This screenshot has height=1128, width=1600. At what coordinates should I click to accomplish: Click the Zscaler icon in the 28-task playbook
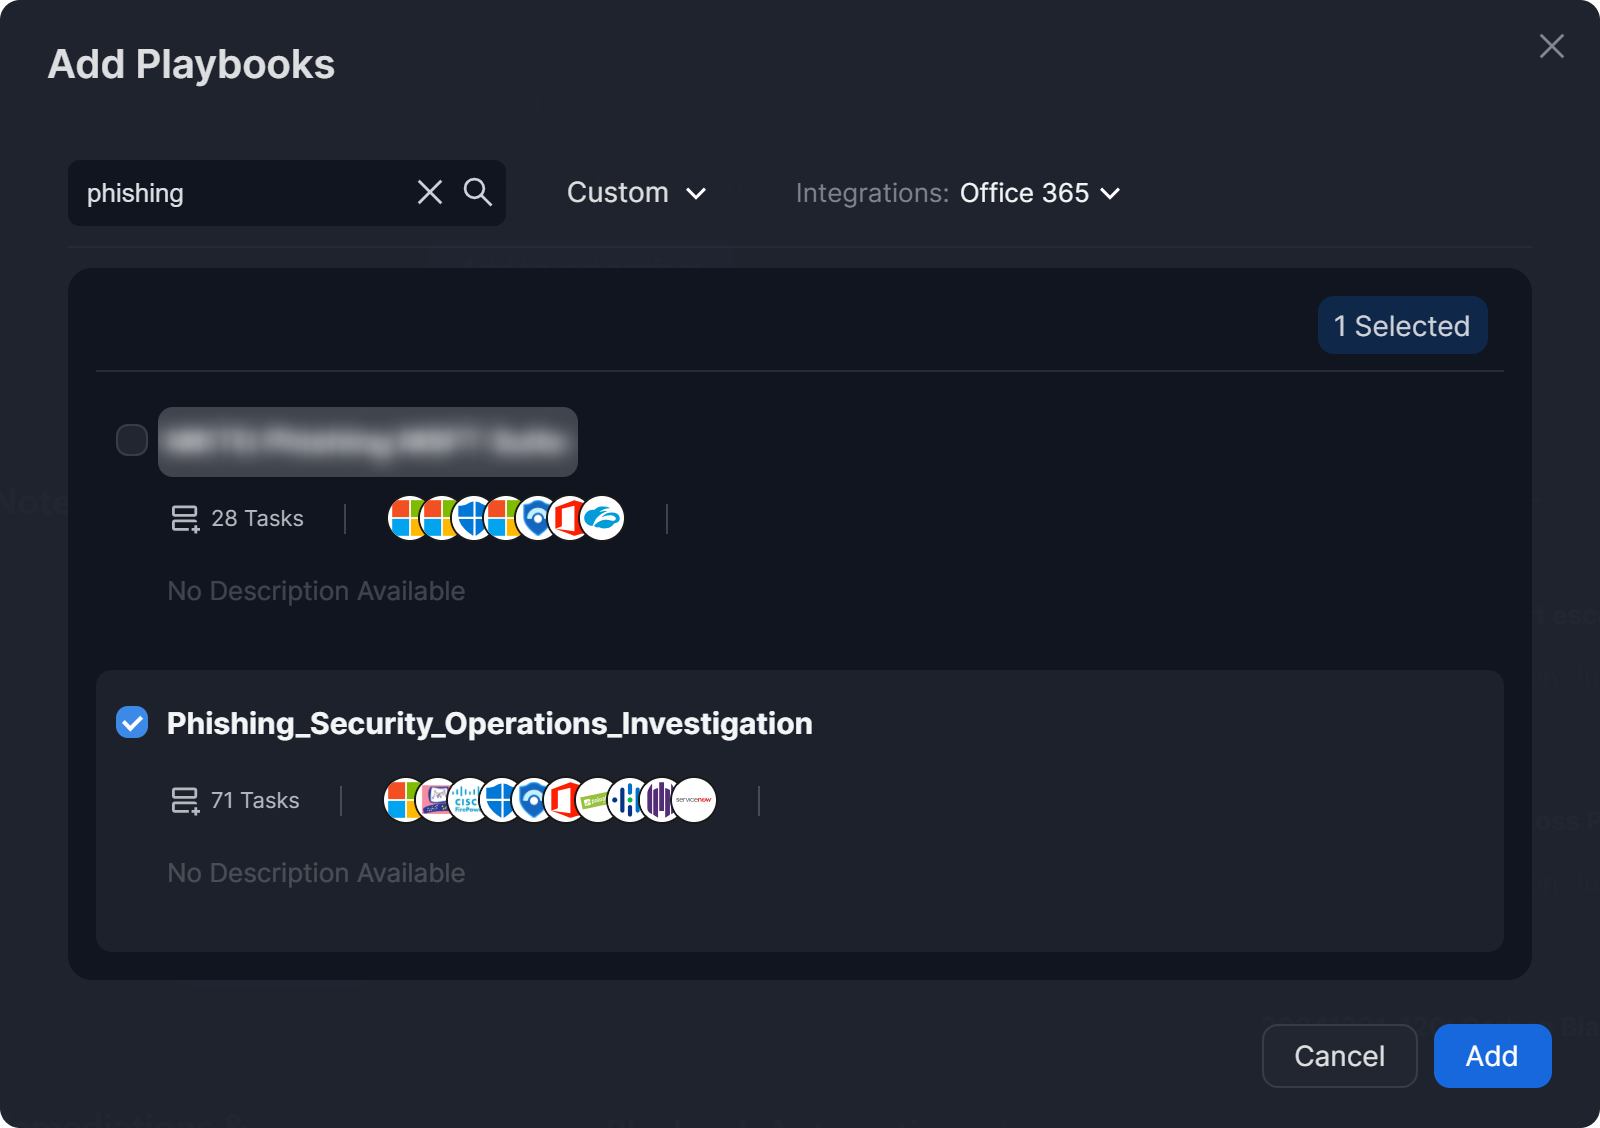tap(603, 518)
